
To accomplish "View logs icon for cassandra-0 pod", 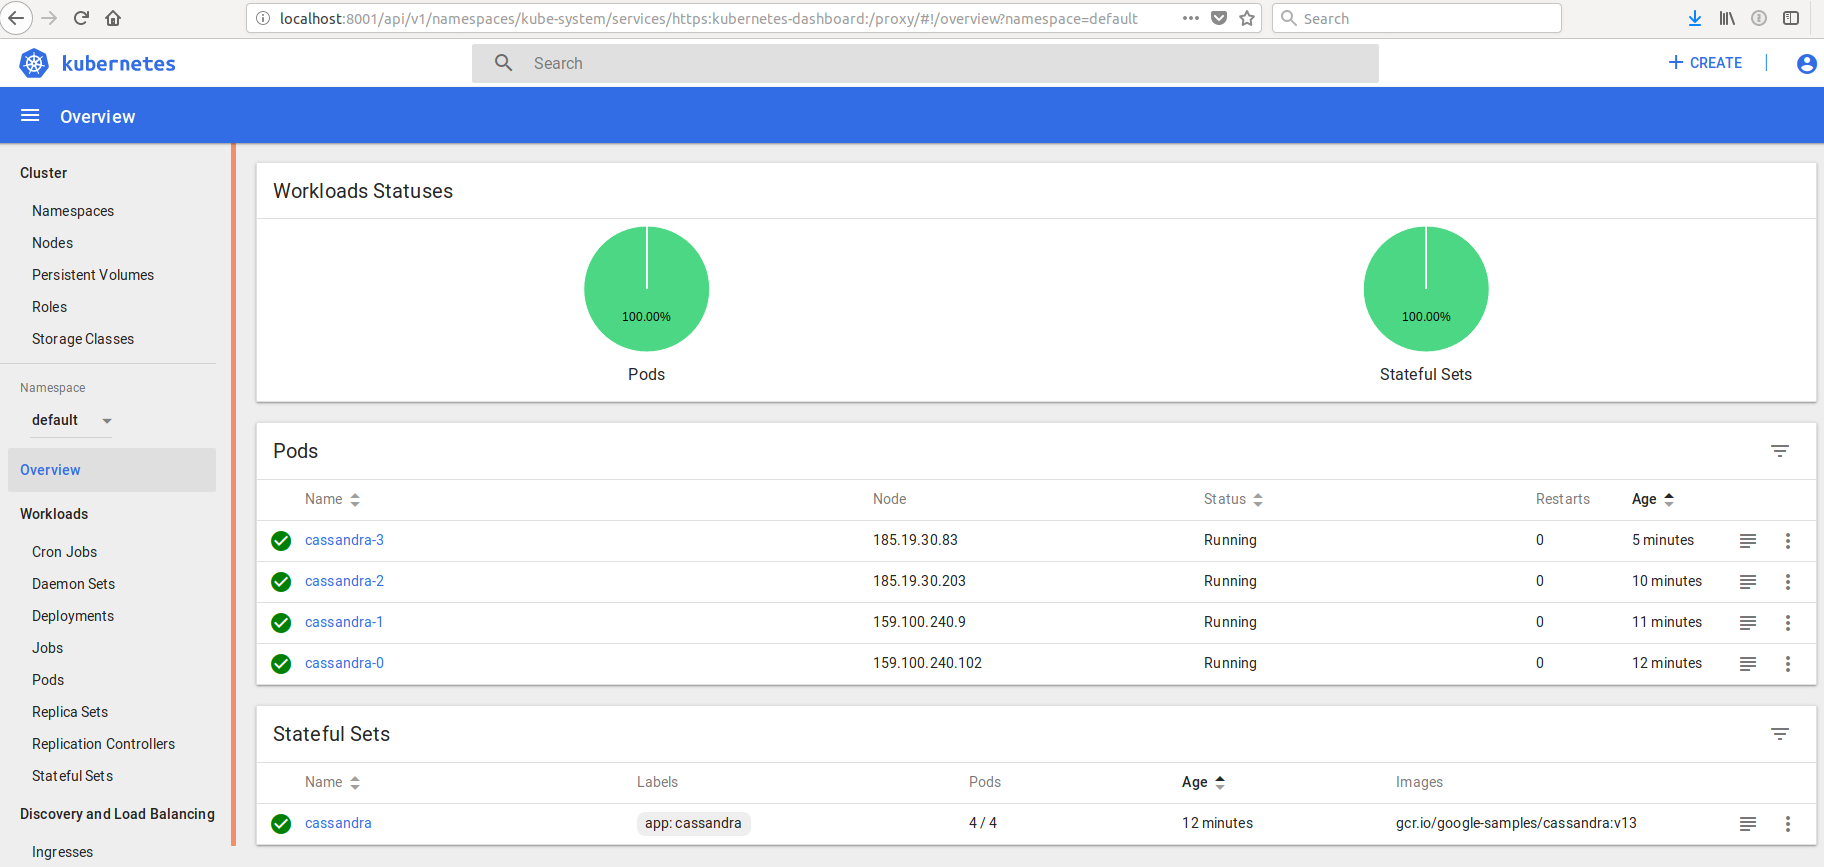I will pos(1747,664).
